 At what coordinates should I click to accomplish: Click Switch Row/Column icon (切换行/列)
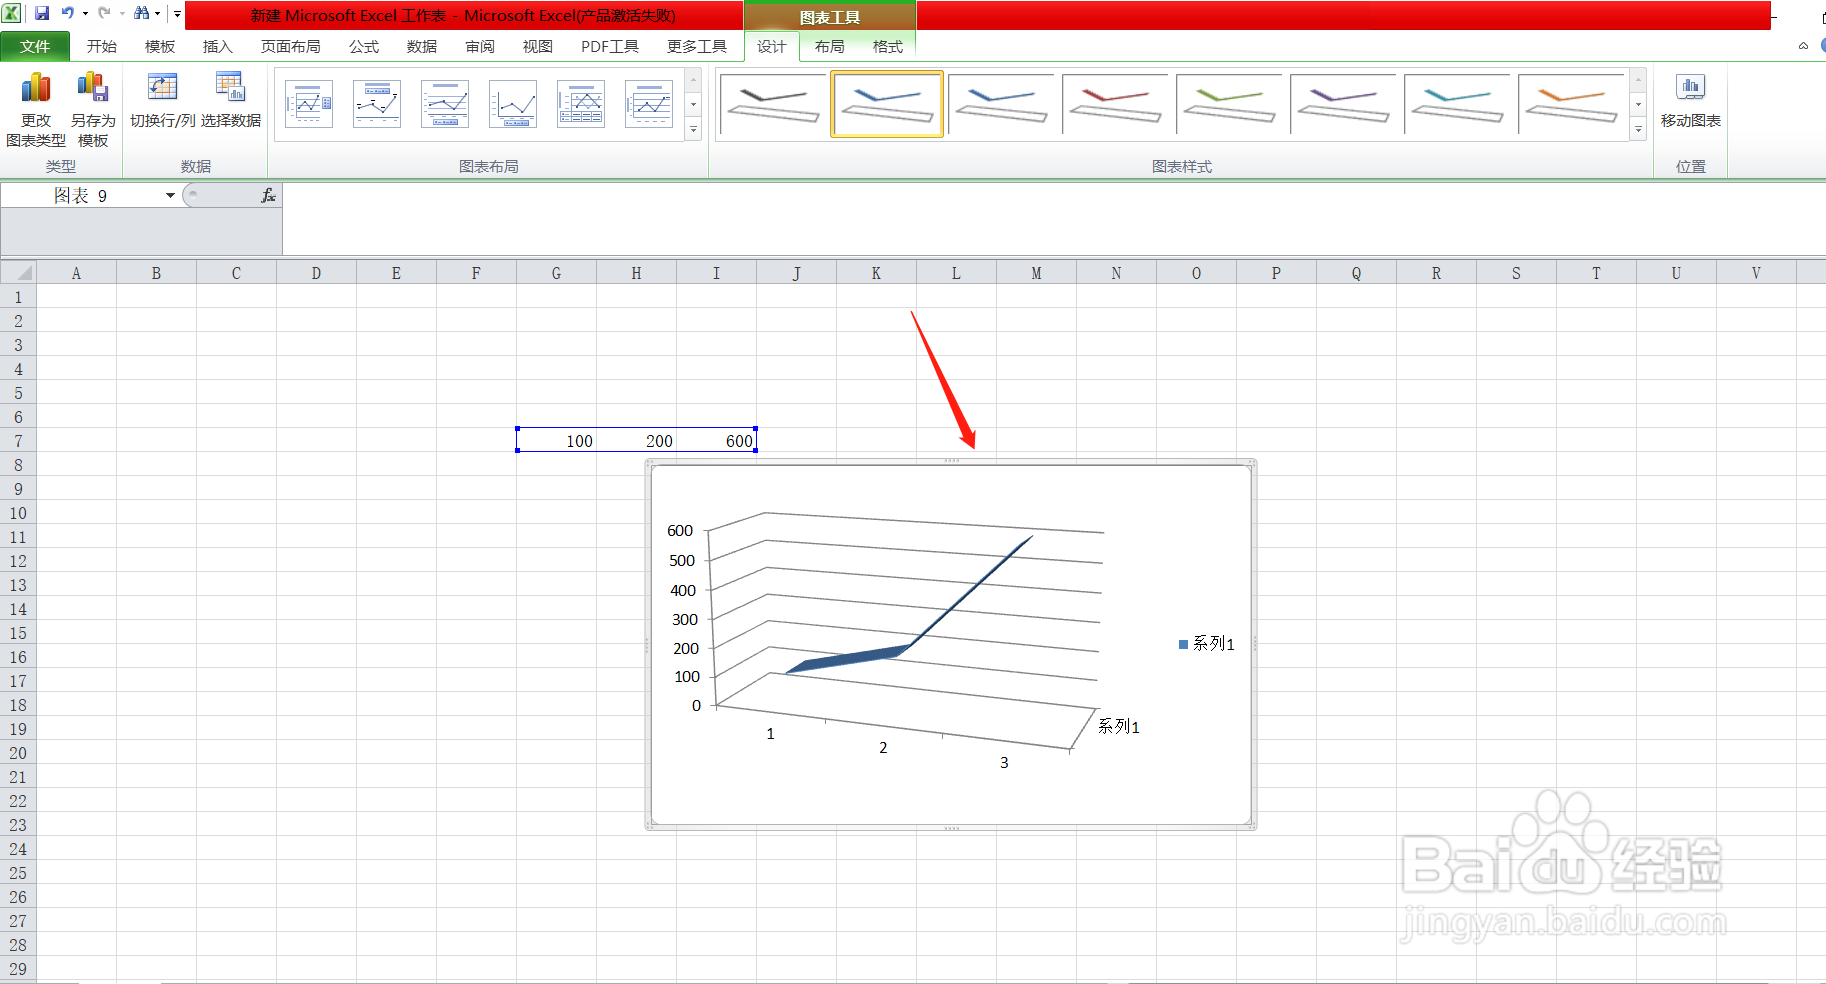point(162,100)
